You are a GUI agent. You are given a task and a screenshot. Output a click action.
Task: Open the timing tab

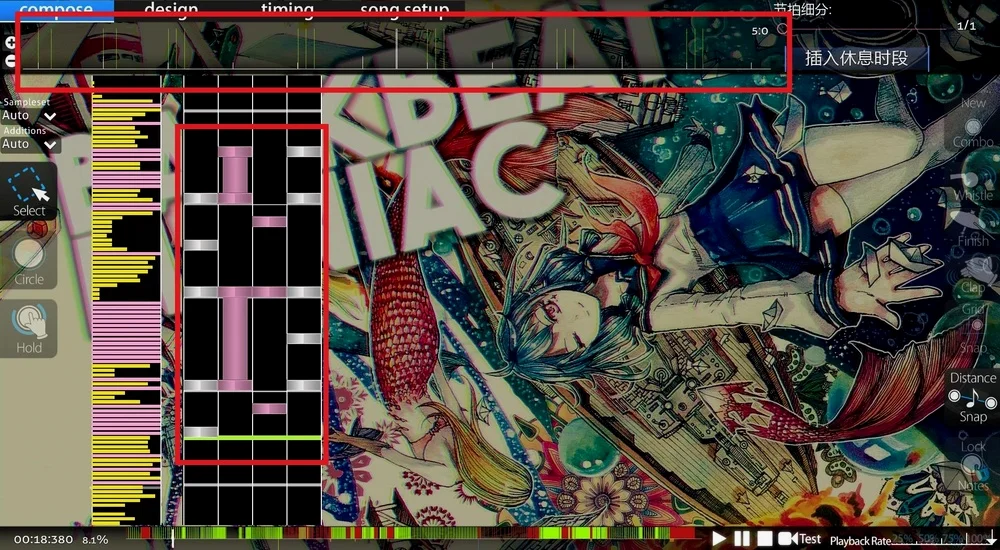point(287,10)
